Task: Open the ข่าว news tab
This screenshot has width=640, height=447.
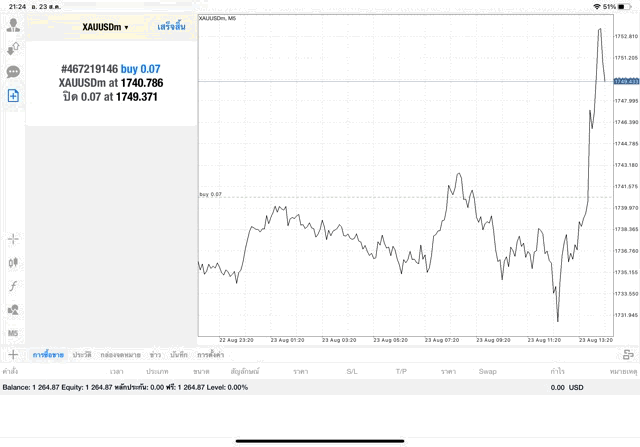Action: (155, 355)
